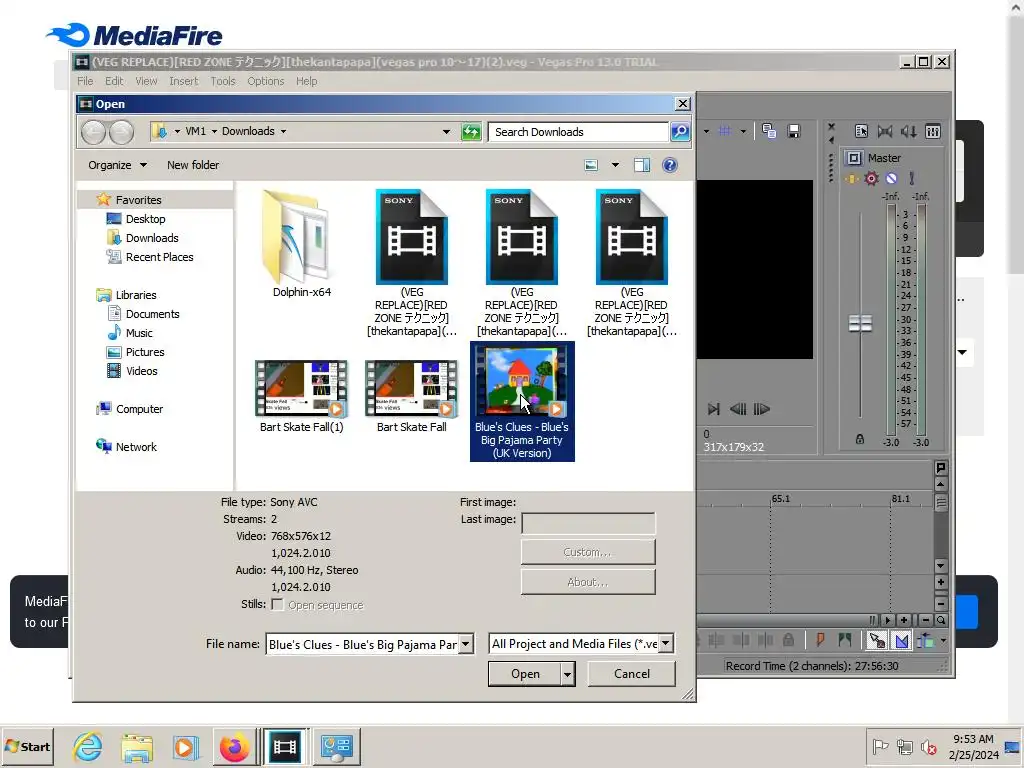
Task: Toggle the automatic crossfades icon
Action: (x=902, y=641)
